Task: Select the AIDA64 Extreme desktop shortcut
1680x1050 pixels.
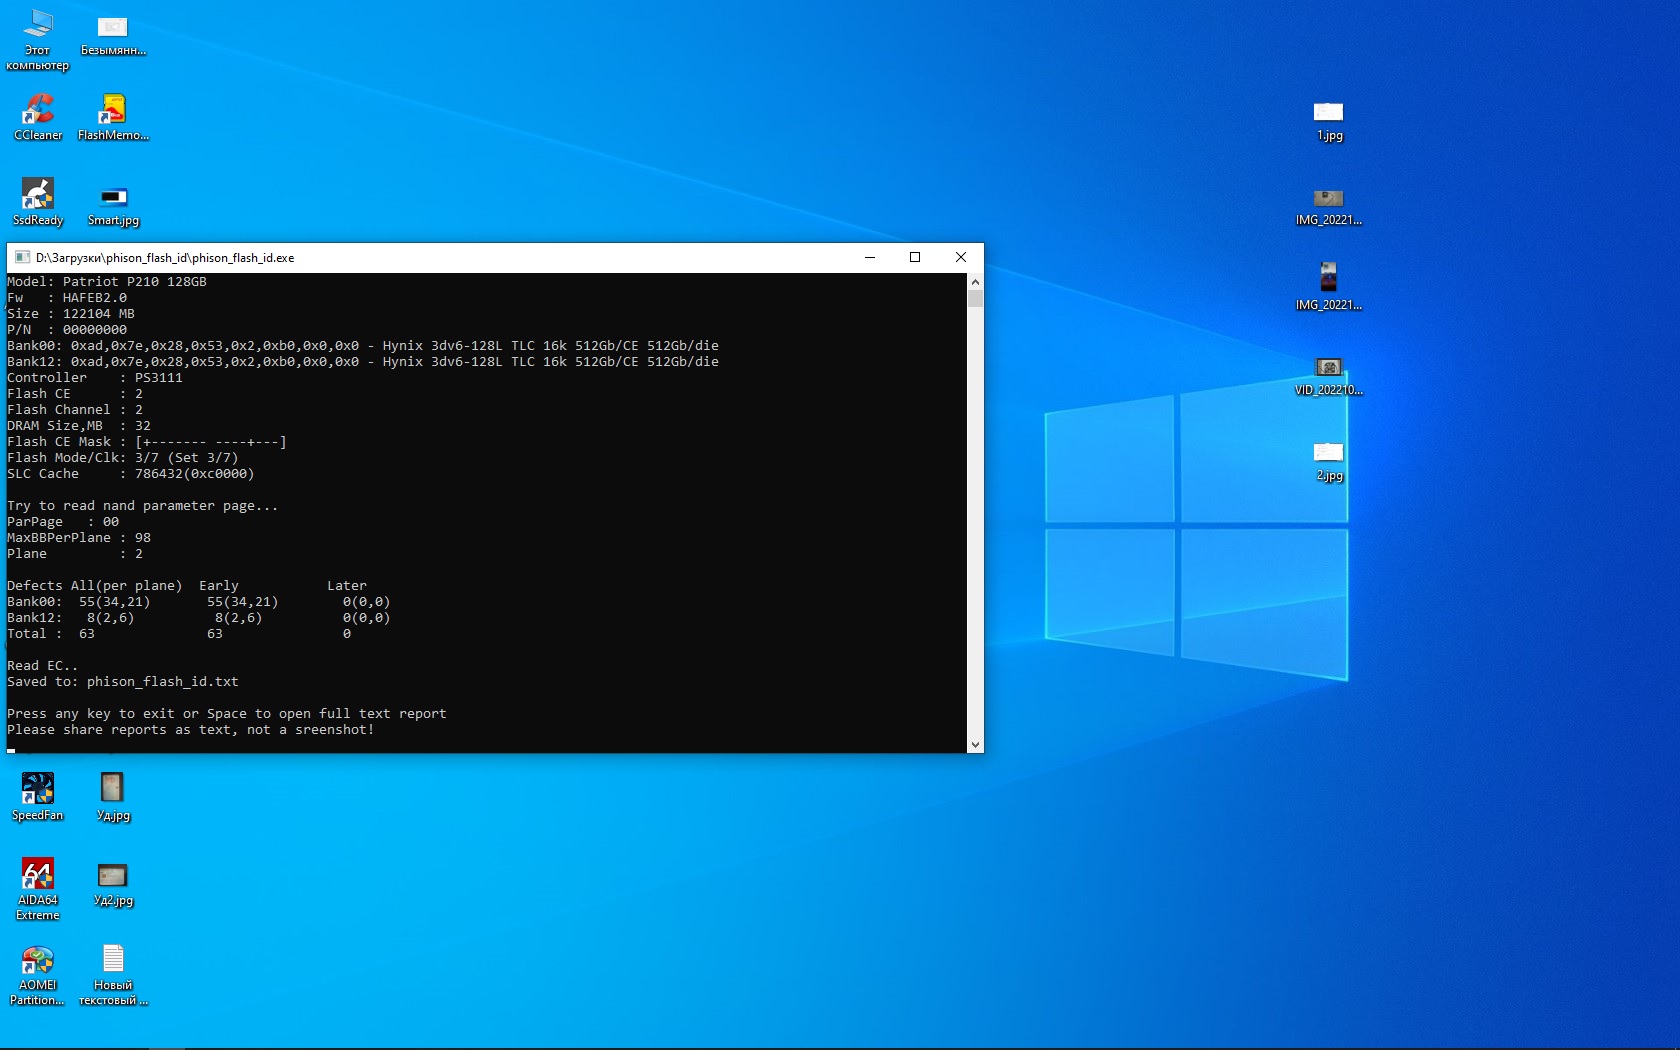Action: click(38, 889)
